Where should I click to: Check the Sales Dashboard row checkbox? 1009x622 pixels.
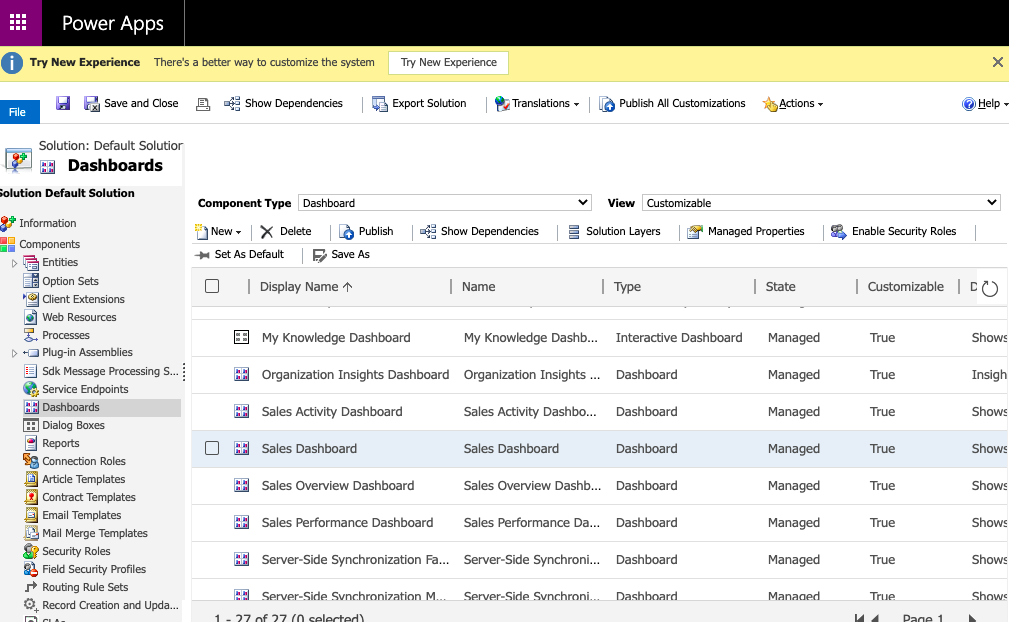click(212, 448)
